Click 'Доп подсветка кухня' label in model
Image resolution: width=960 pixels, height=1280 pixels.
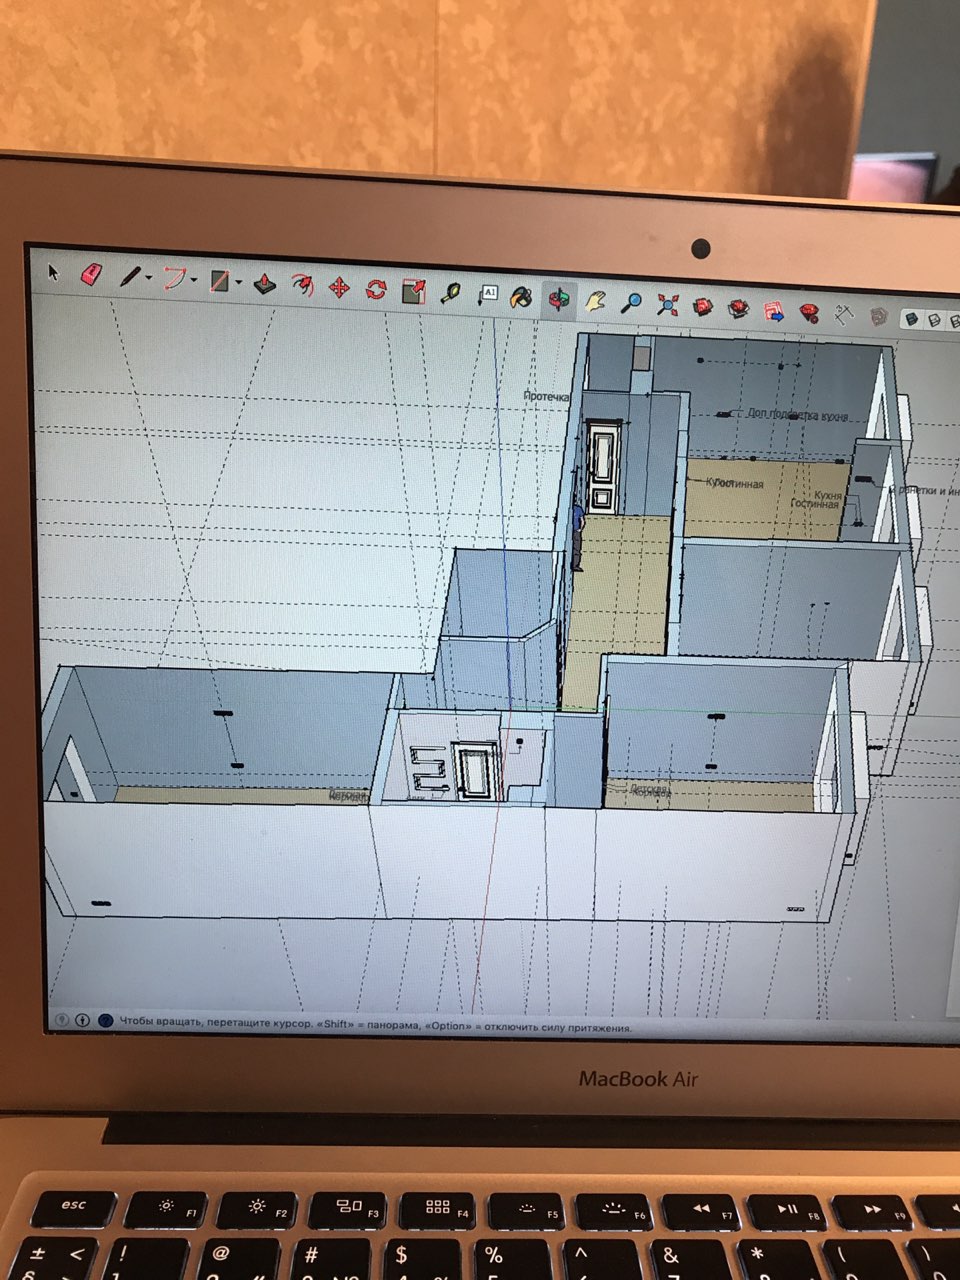[x=798, y=414]
